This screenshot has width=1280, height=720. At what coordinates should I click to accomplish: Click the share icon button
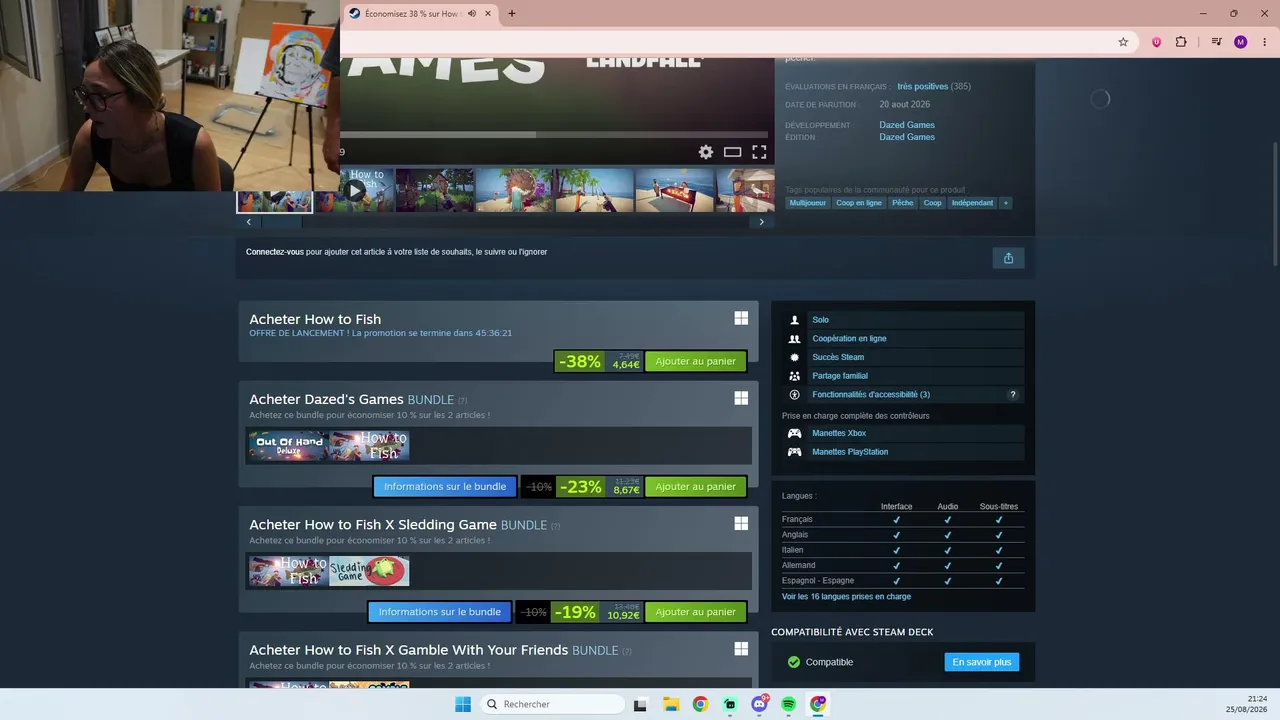click(1008, 258)
